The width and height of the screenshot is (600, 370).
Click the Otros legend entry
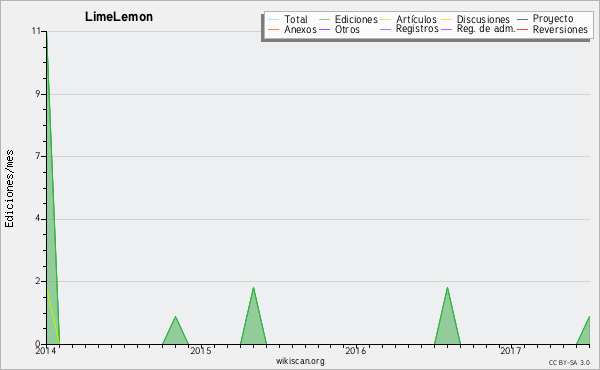339,29
